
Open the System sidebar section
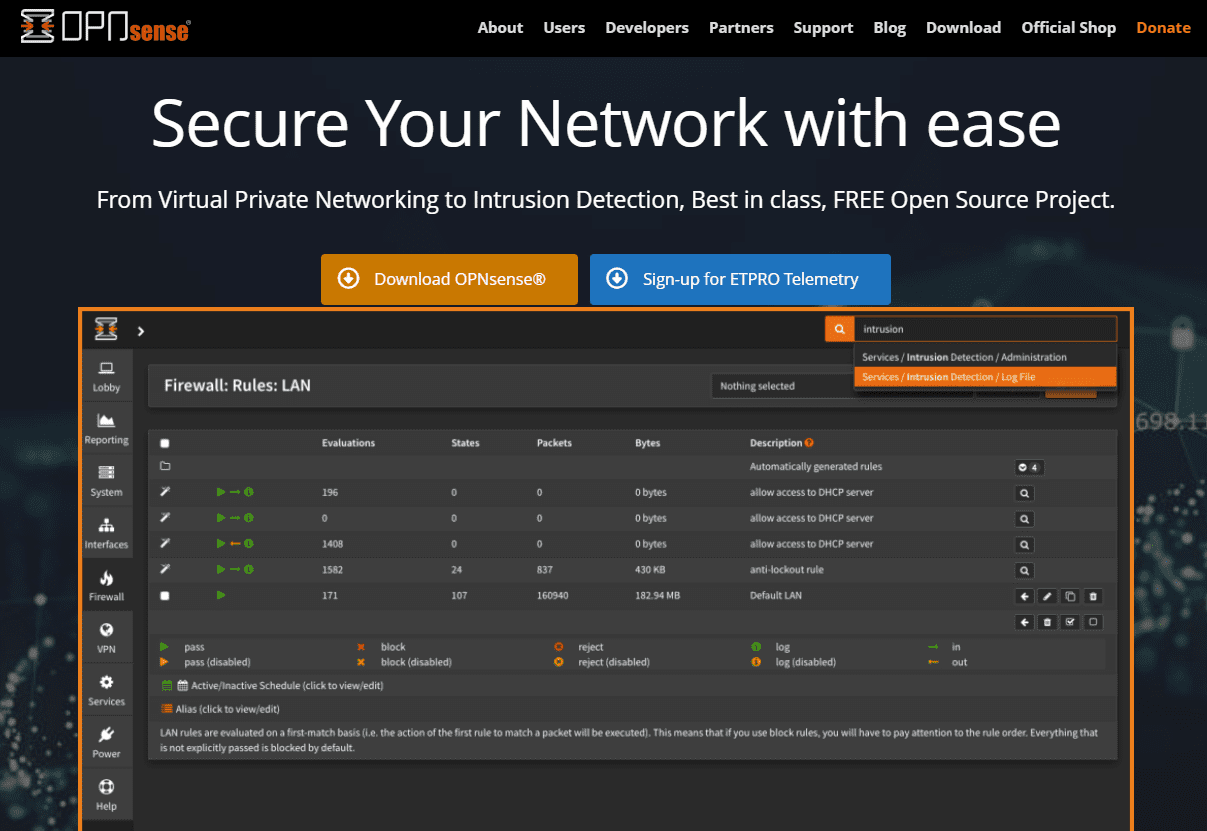pos(106,481)
